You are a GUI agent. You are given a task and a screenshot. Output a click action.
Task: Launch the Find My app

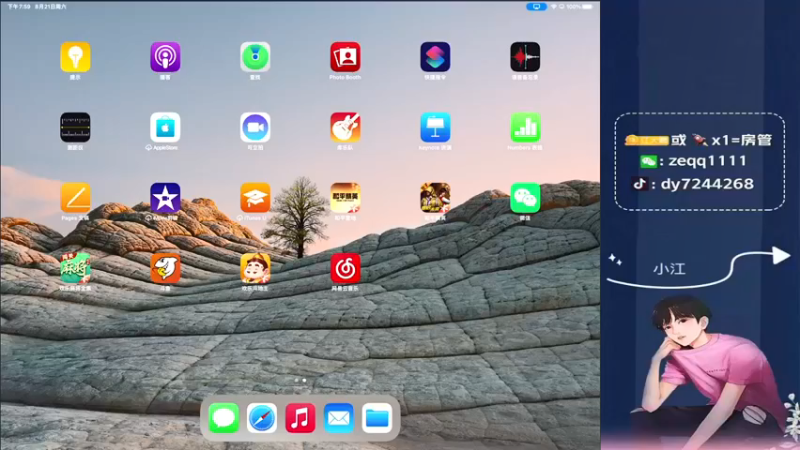click(x=255, y=57)
